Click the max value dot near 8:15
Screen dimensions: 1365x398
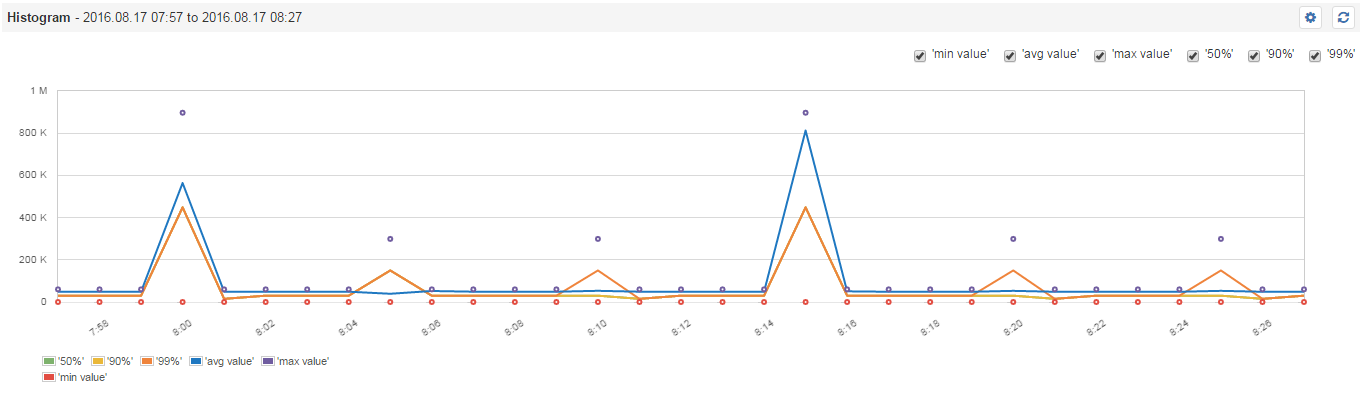[x=805, y=113]
